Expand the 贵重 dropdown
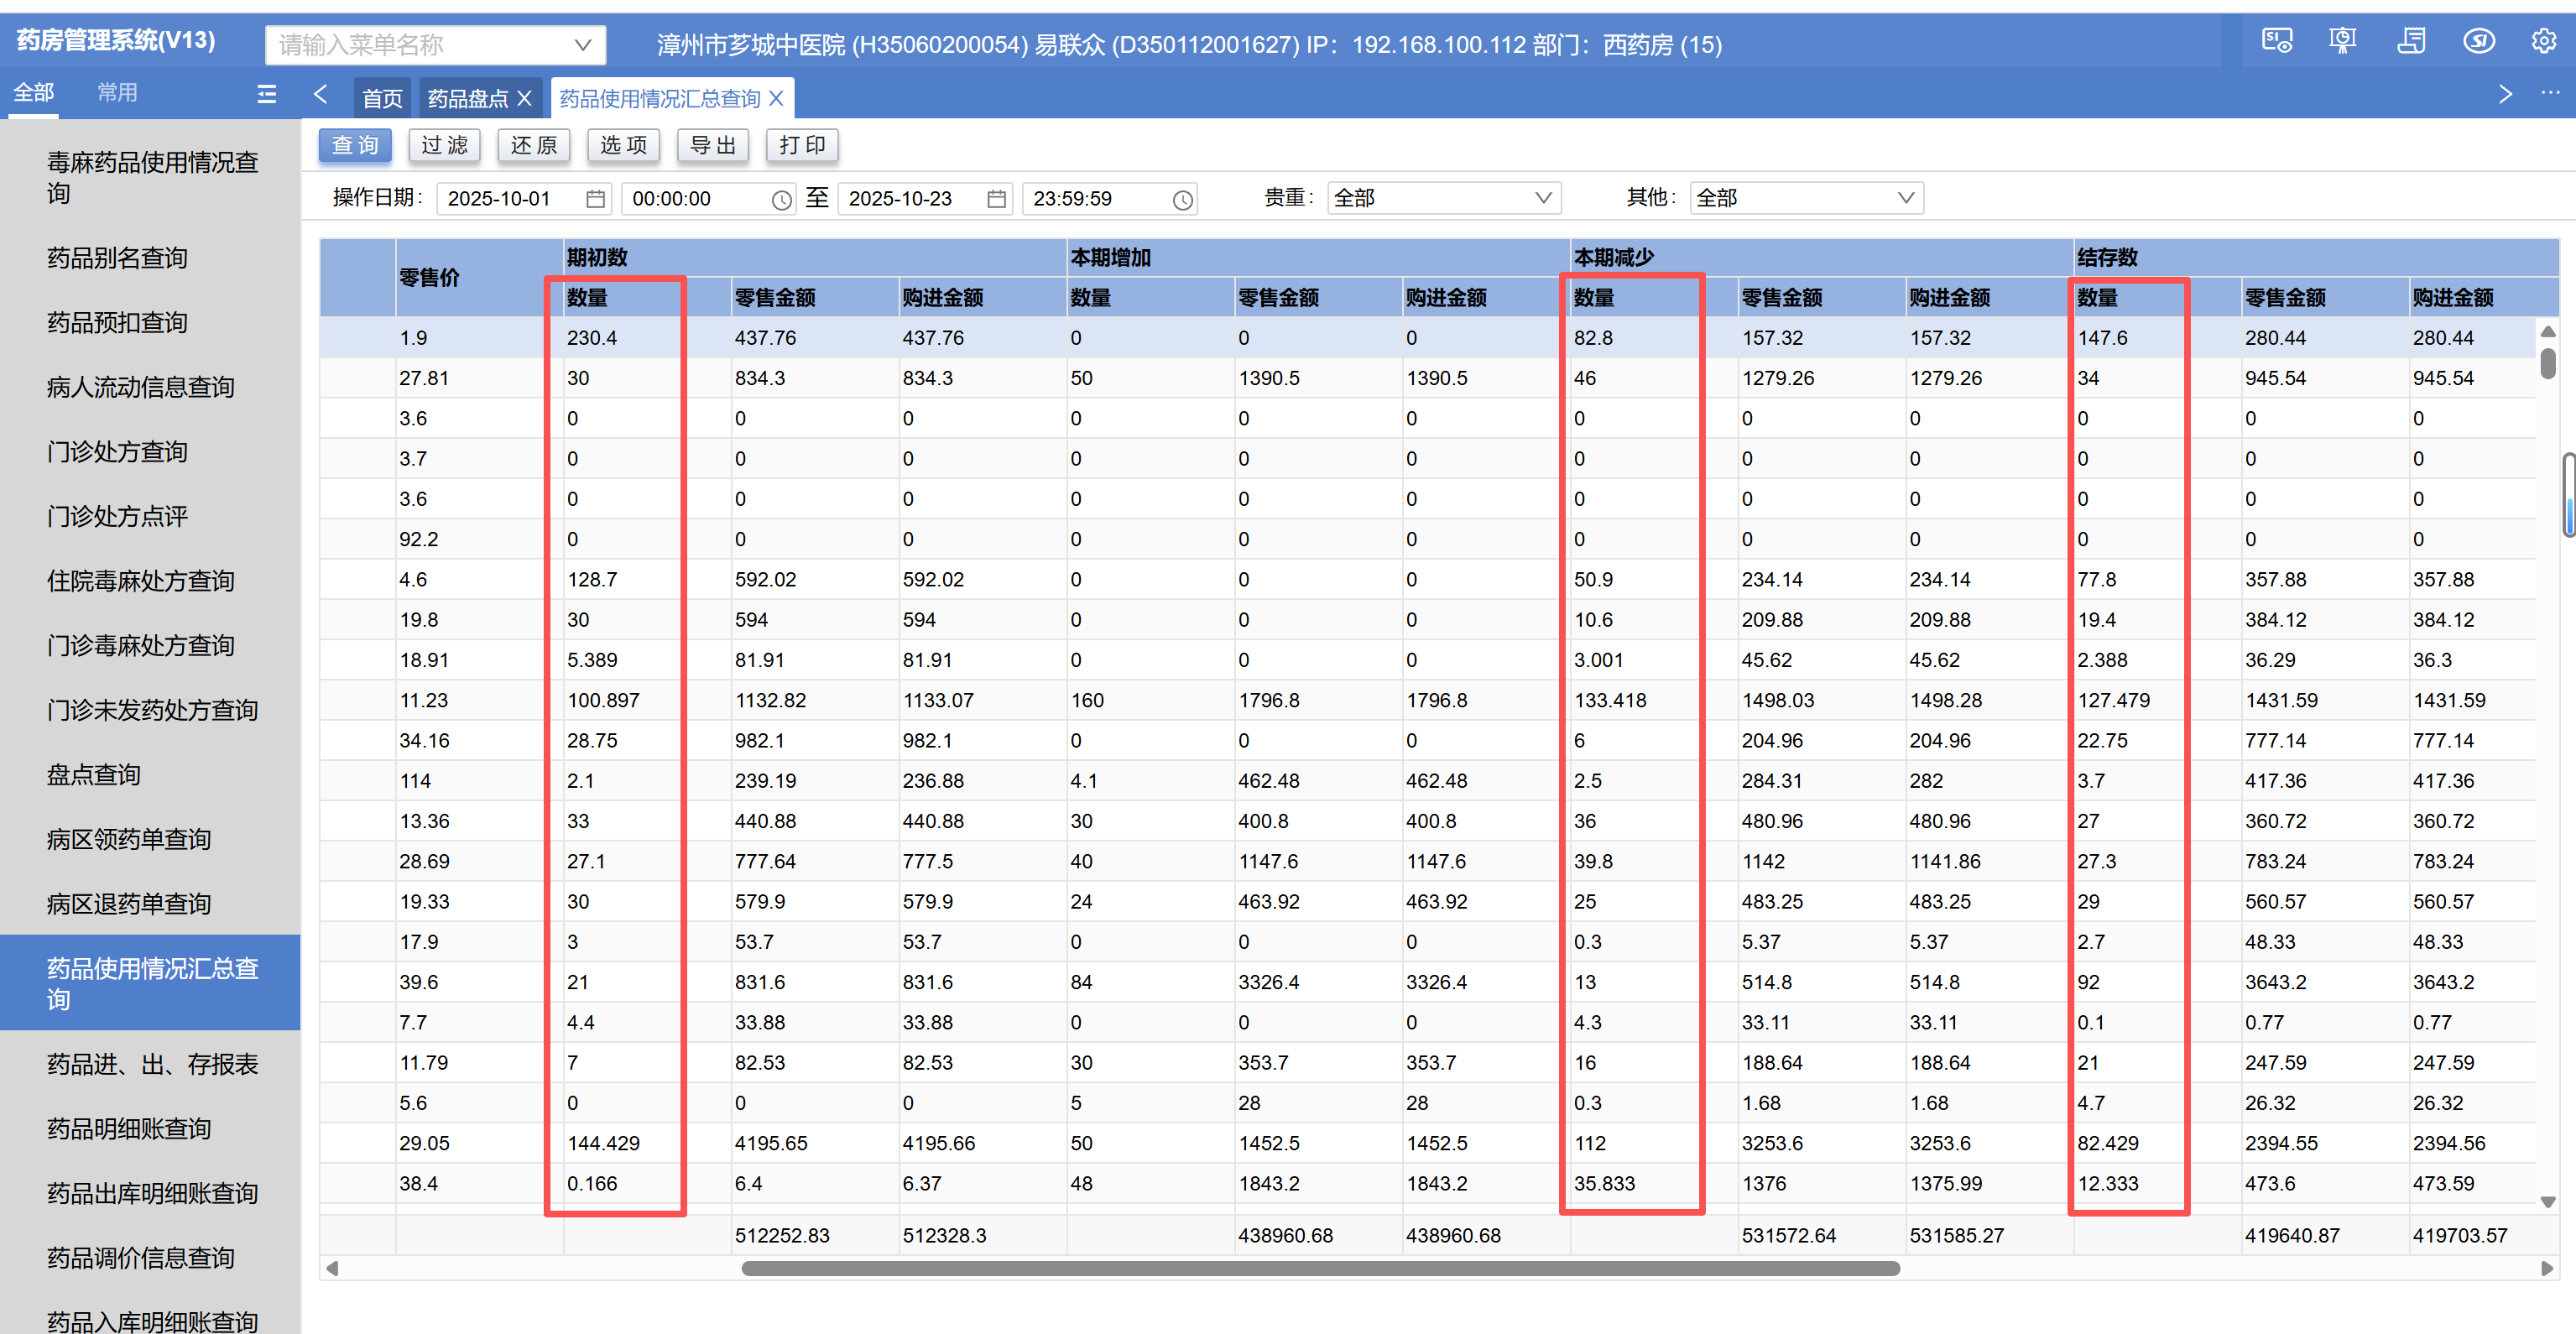 pyautogui.click(x=1543, y=198)
